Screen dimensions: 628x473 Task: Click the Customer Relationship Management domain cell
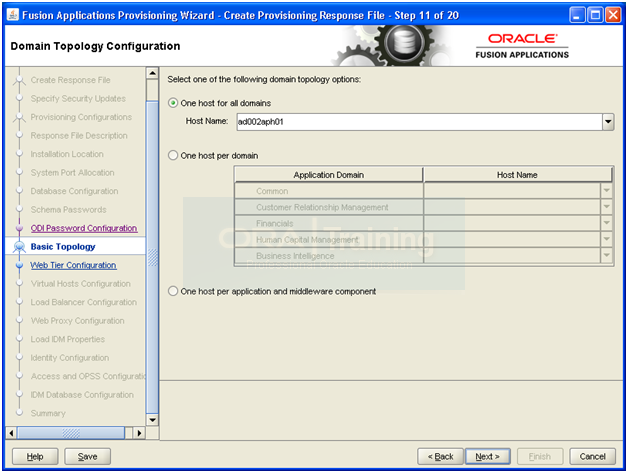click(x=329, y=207)
